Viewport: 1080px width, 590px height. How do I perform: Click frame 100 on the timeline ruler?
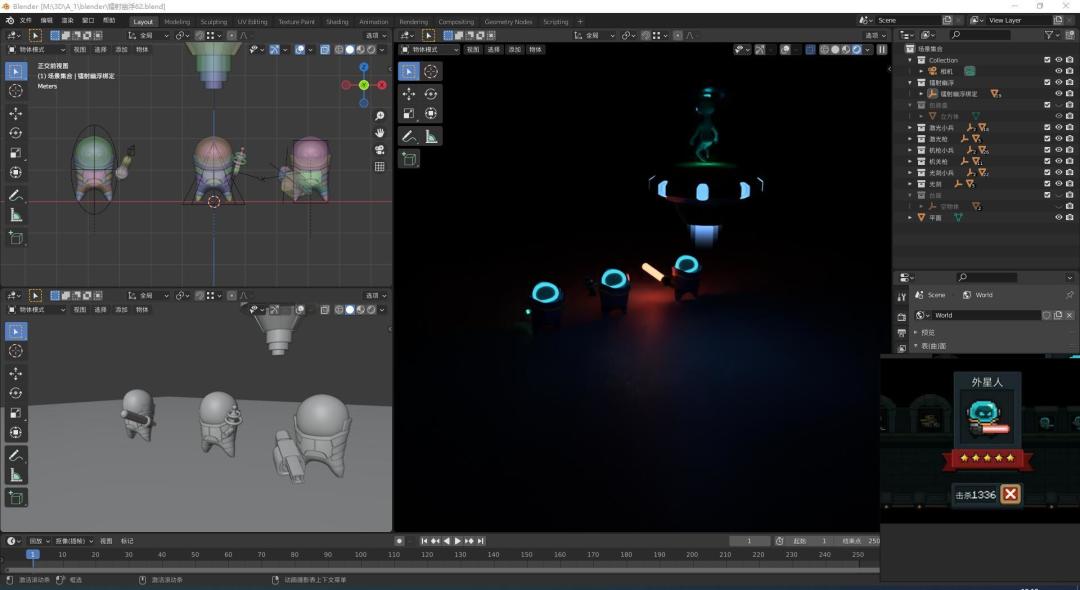pos(361,554)
